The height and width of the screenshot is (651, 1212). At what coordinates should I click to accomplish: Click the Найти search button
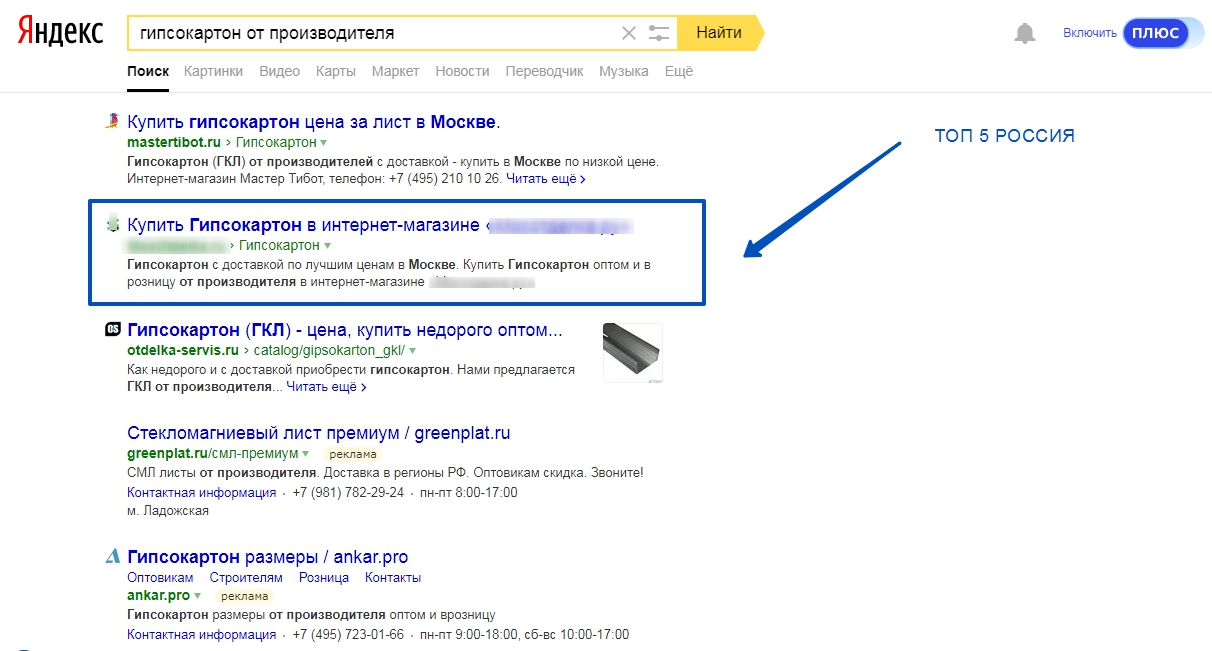point(719,33)
